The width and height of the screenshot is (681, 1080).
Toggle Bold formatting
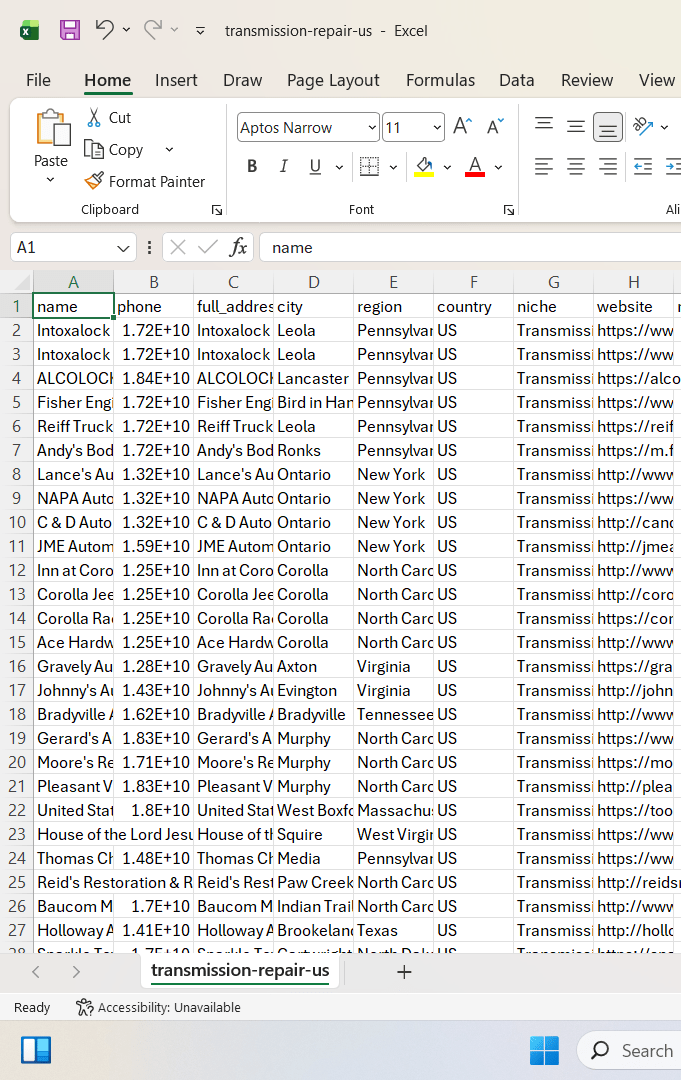click(252, 166)
